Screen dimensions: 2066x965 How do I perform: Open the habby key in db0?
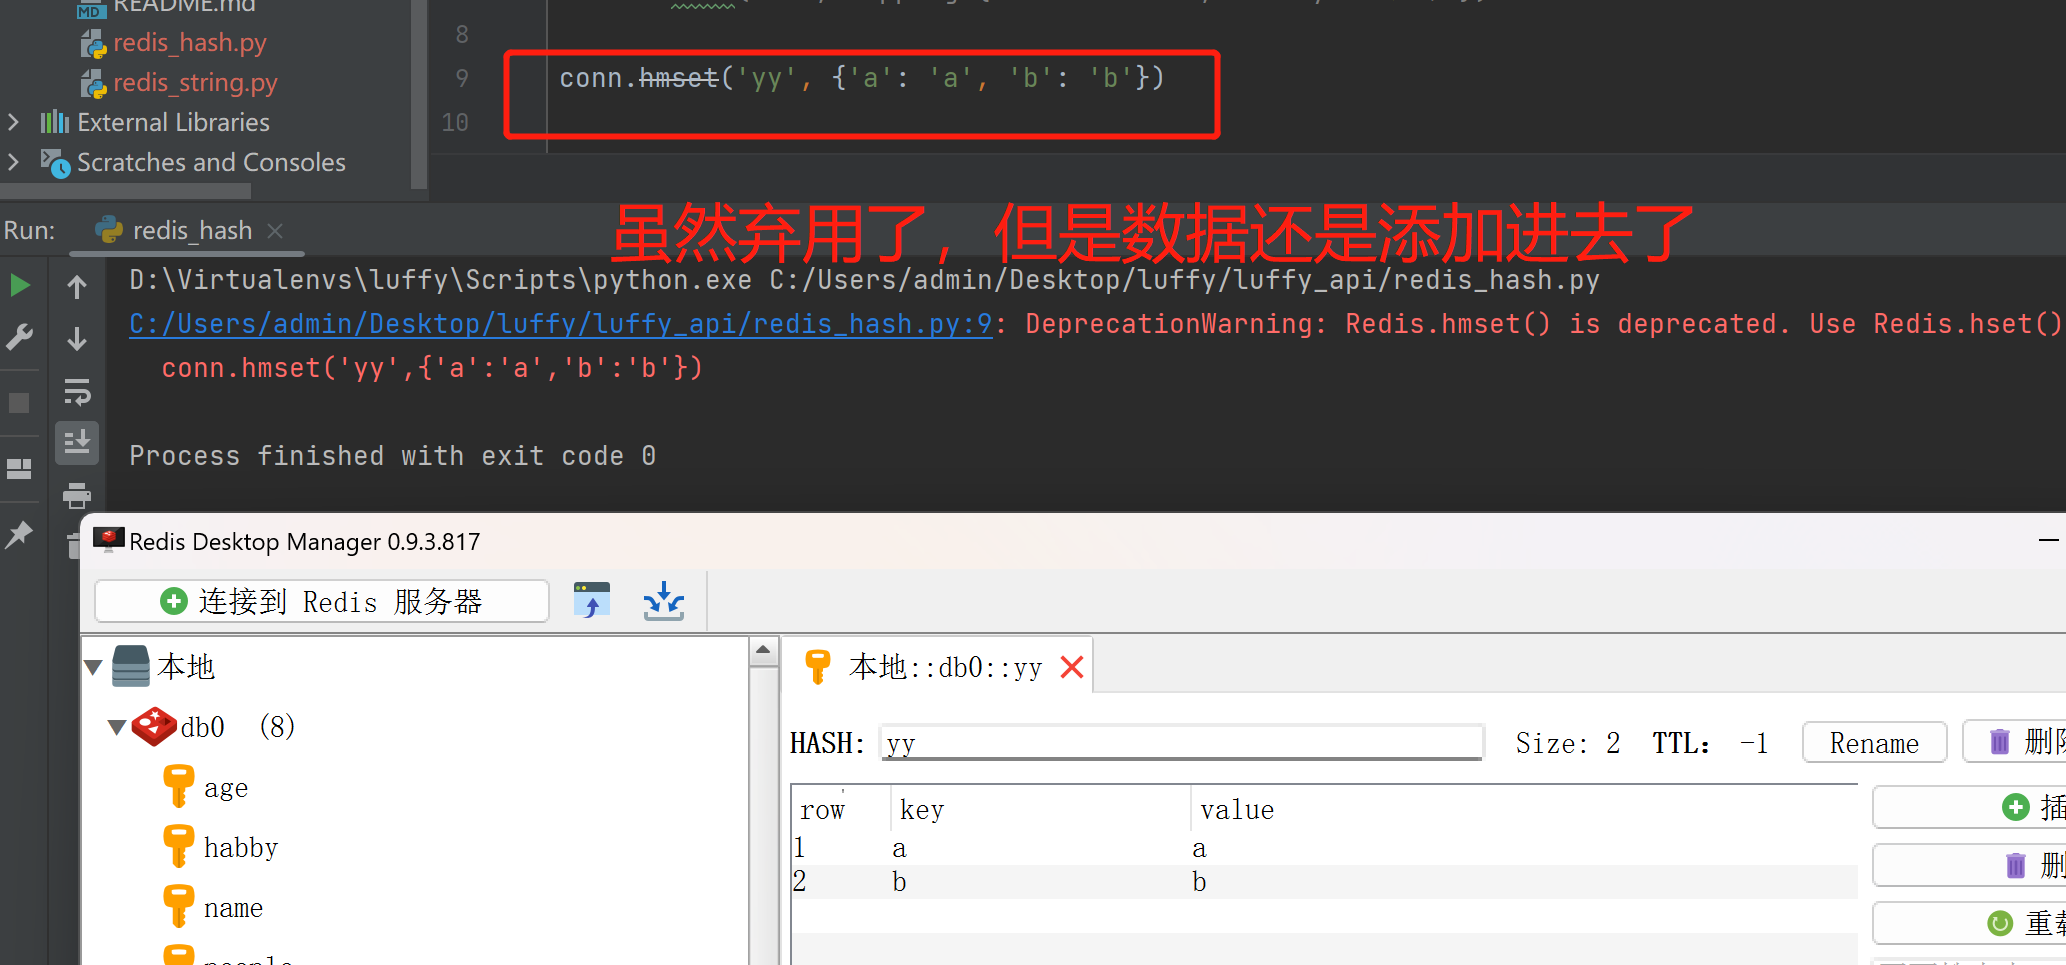[241, 848]
